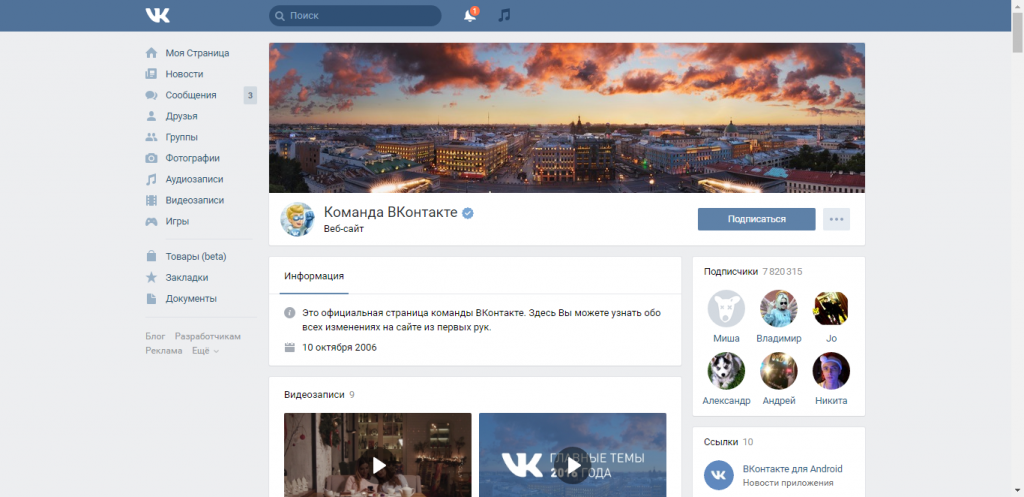Viewport: 1024px width, 497px height.
Task: Open the Ссылки section header
Action: (x=721, y=442)
